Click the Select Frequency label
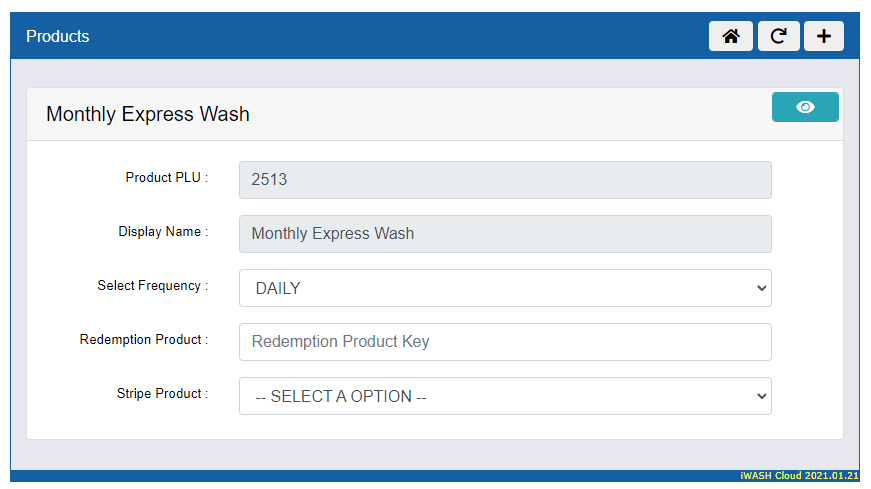Screen dimensions: 871x489 (x=152, y=286)
